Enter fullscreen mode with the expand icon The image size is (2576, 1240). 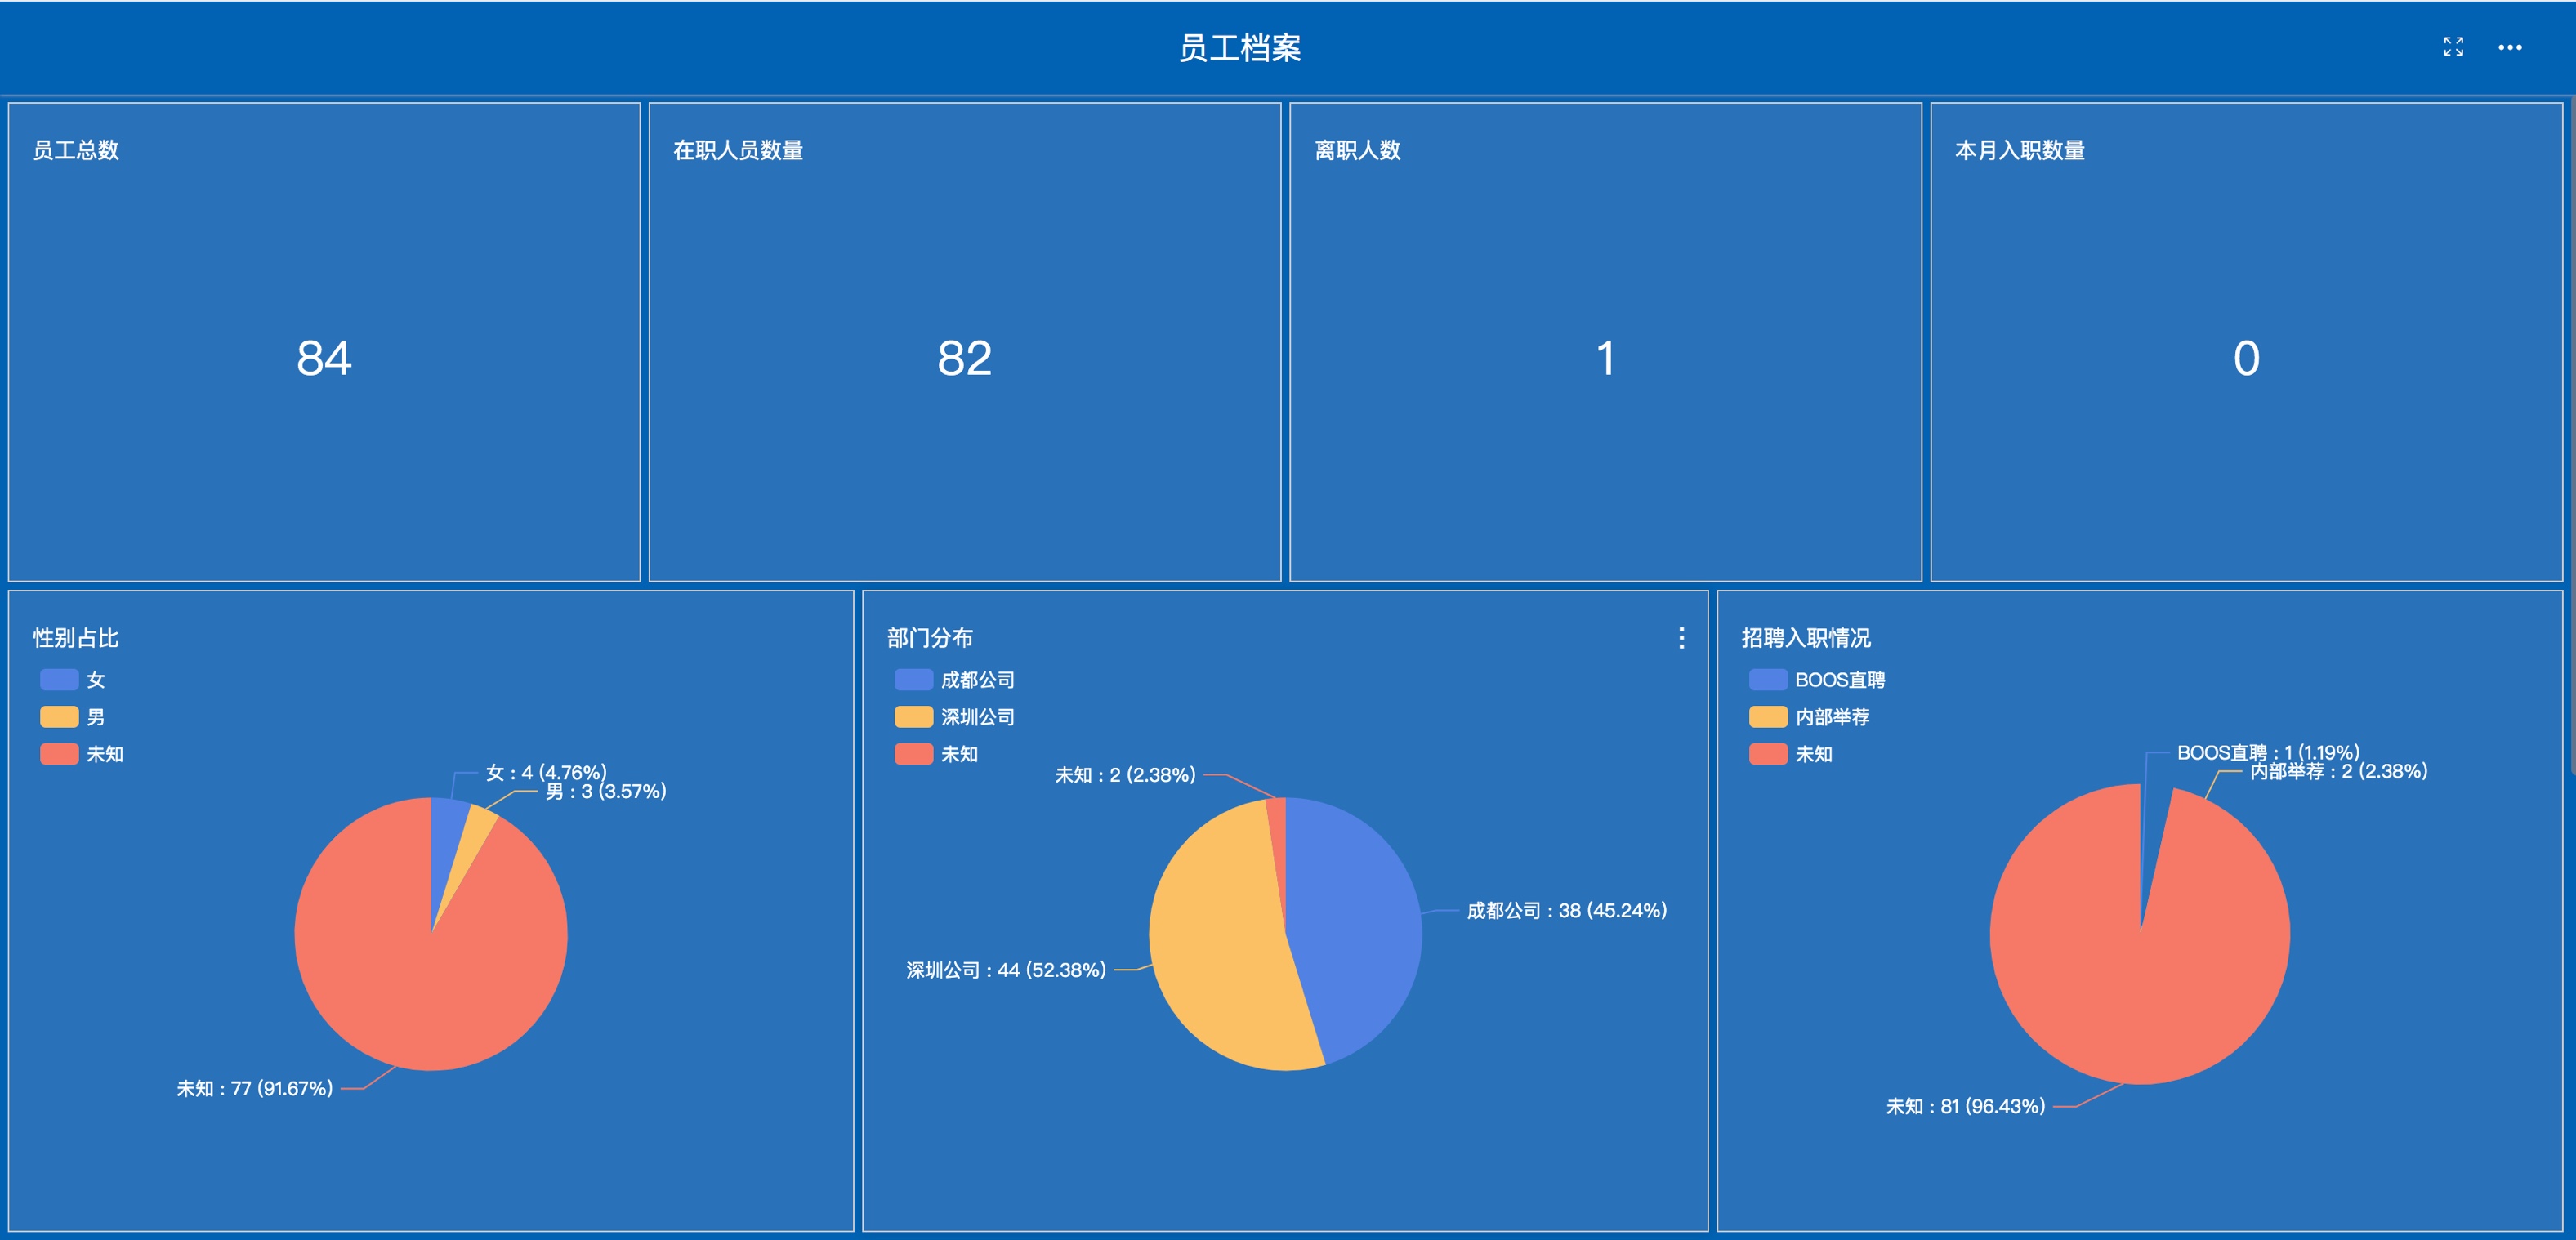tap(2453, 47)
